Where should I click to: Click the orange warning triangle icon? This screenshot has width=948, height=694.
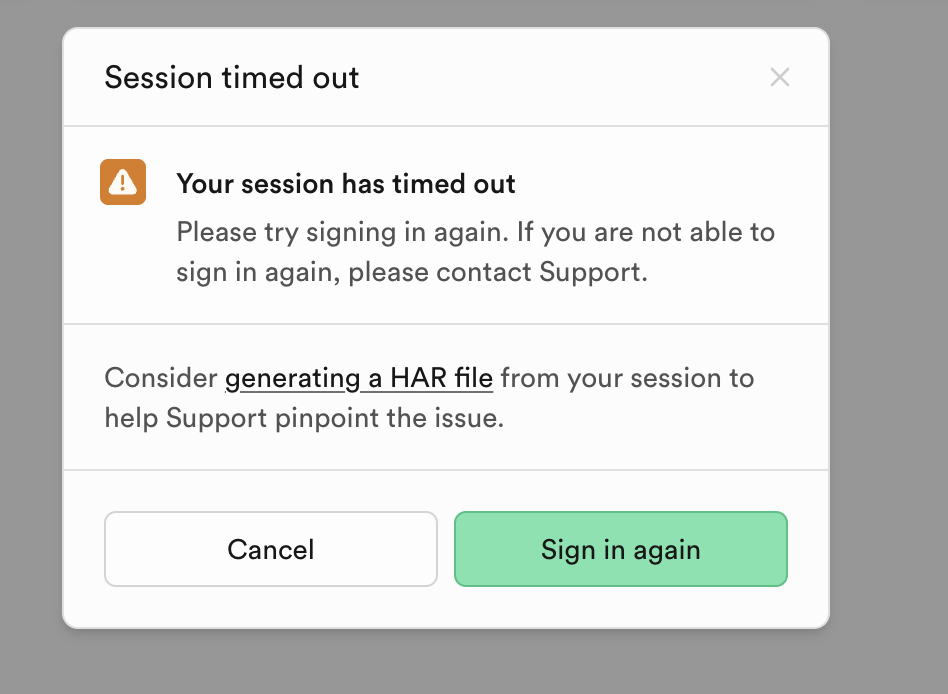123,182
